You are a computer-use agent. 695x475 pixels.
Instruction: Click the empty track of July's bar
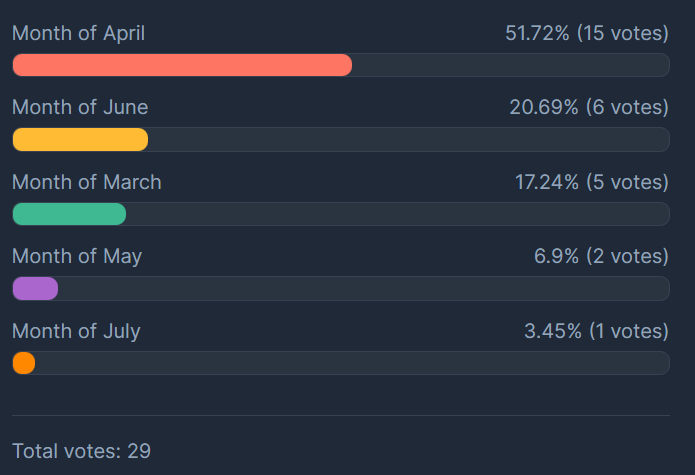[350, 363]
